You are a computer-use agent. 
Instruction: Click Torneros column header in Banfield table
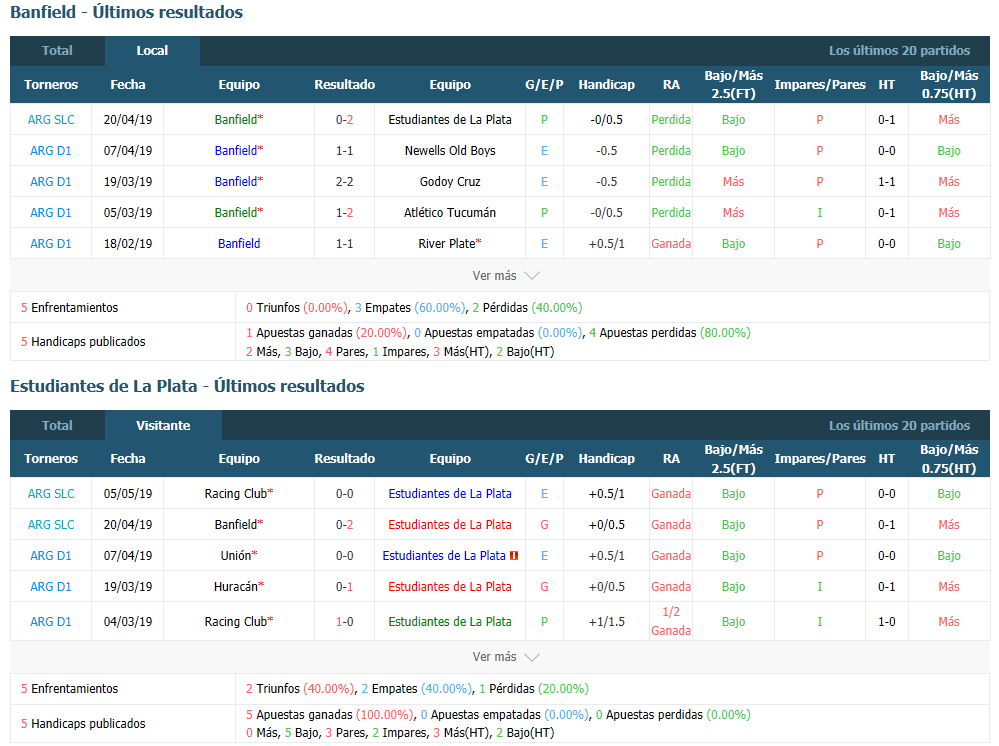51,85
